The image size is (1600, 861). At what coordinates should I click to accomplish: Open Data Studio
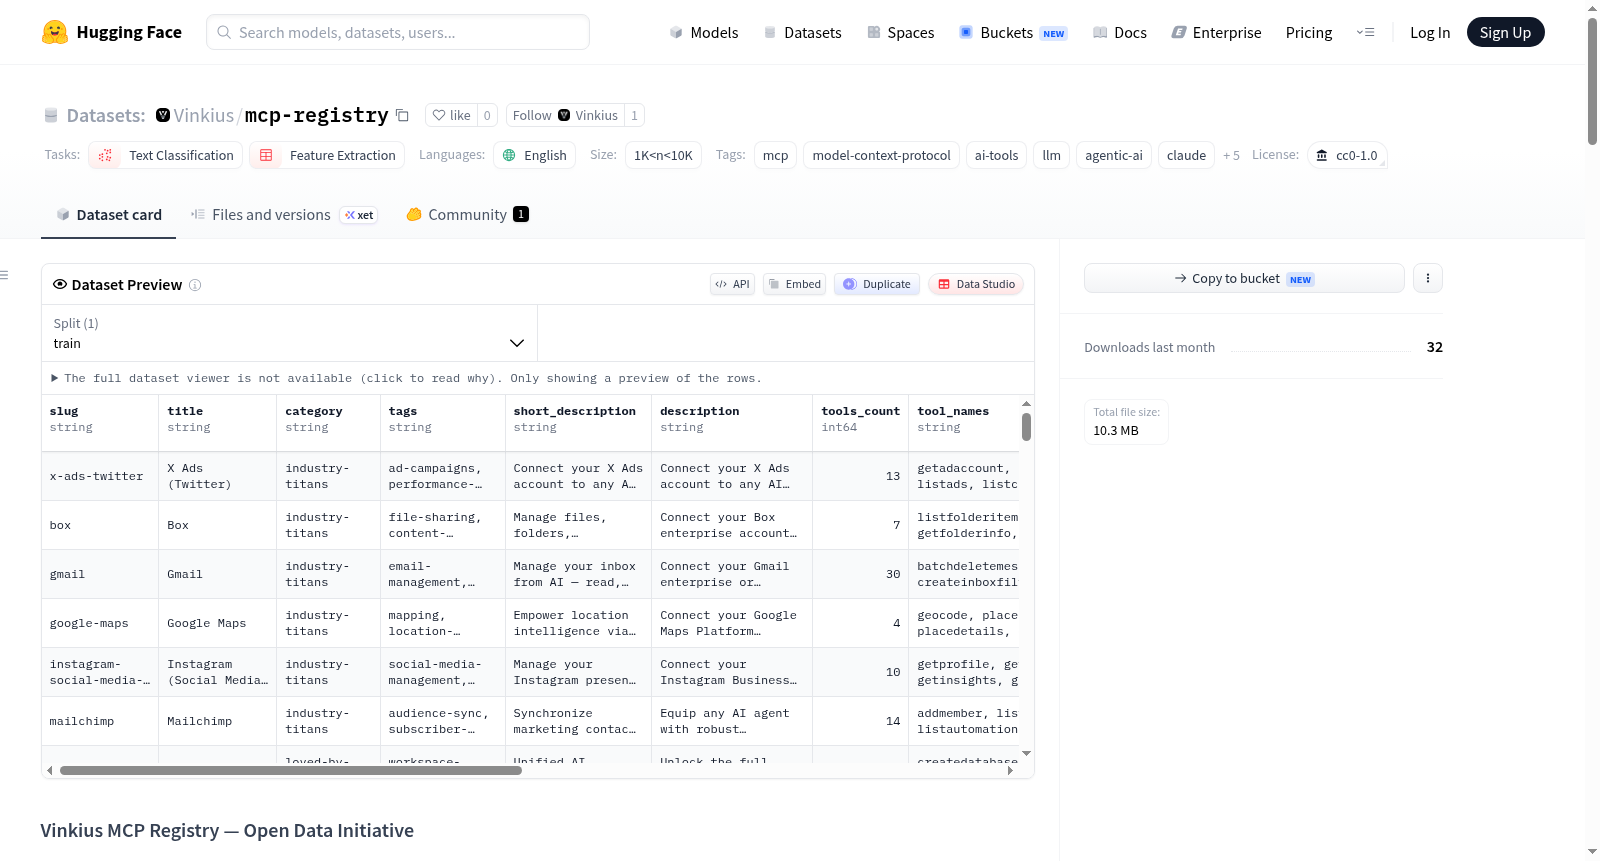pyautogui.click(x=976, y=284)
